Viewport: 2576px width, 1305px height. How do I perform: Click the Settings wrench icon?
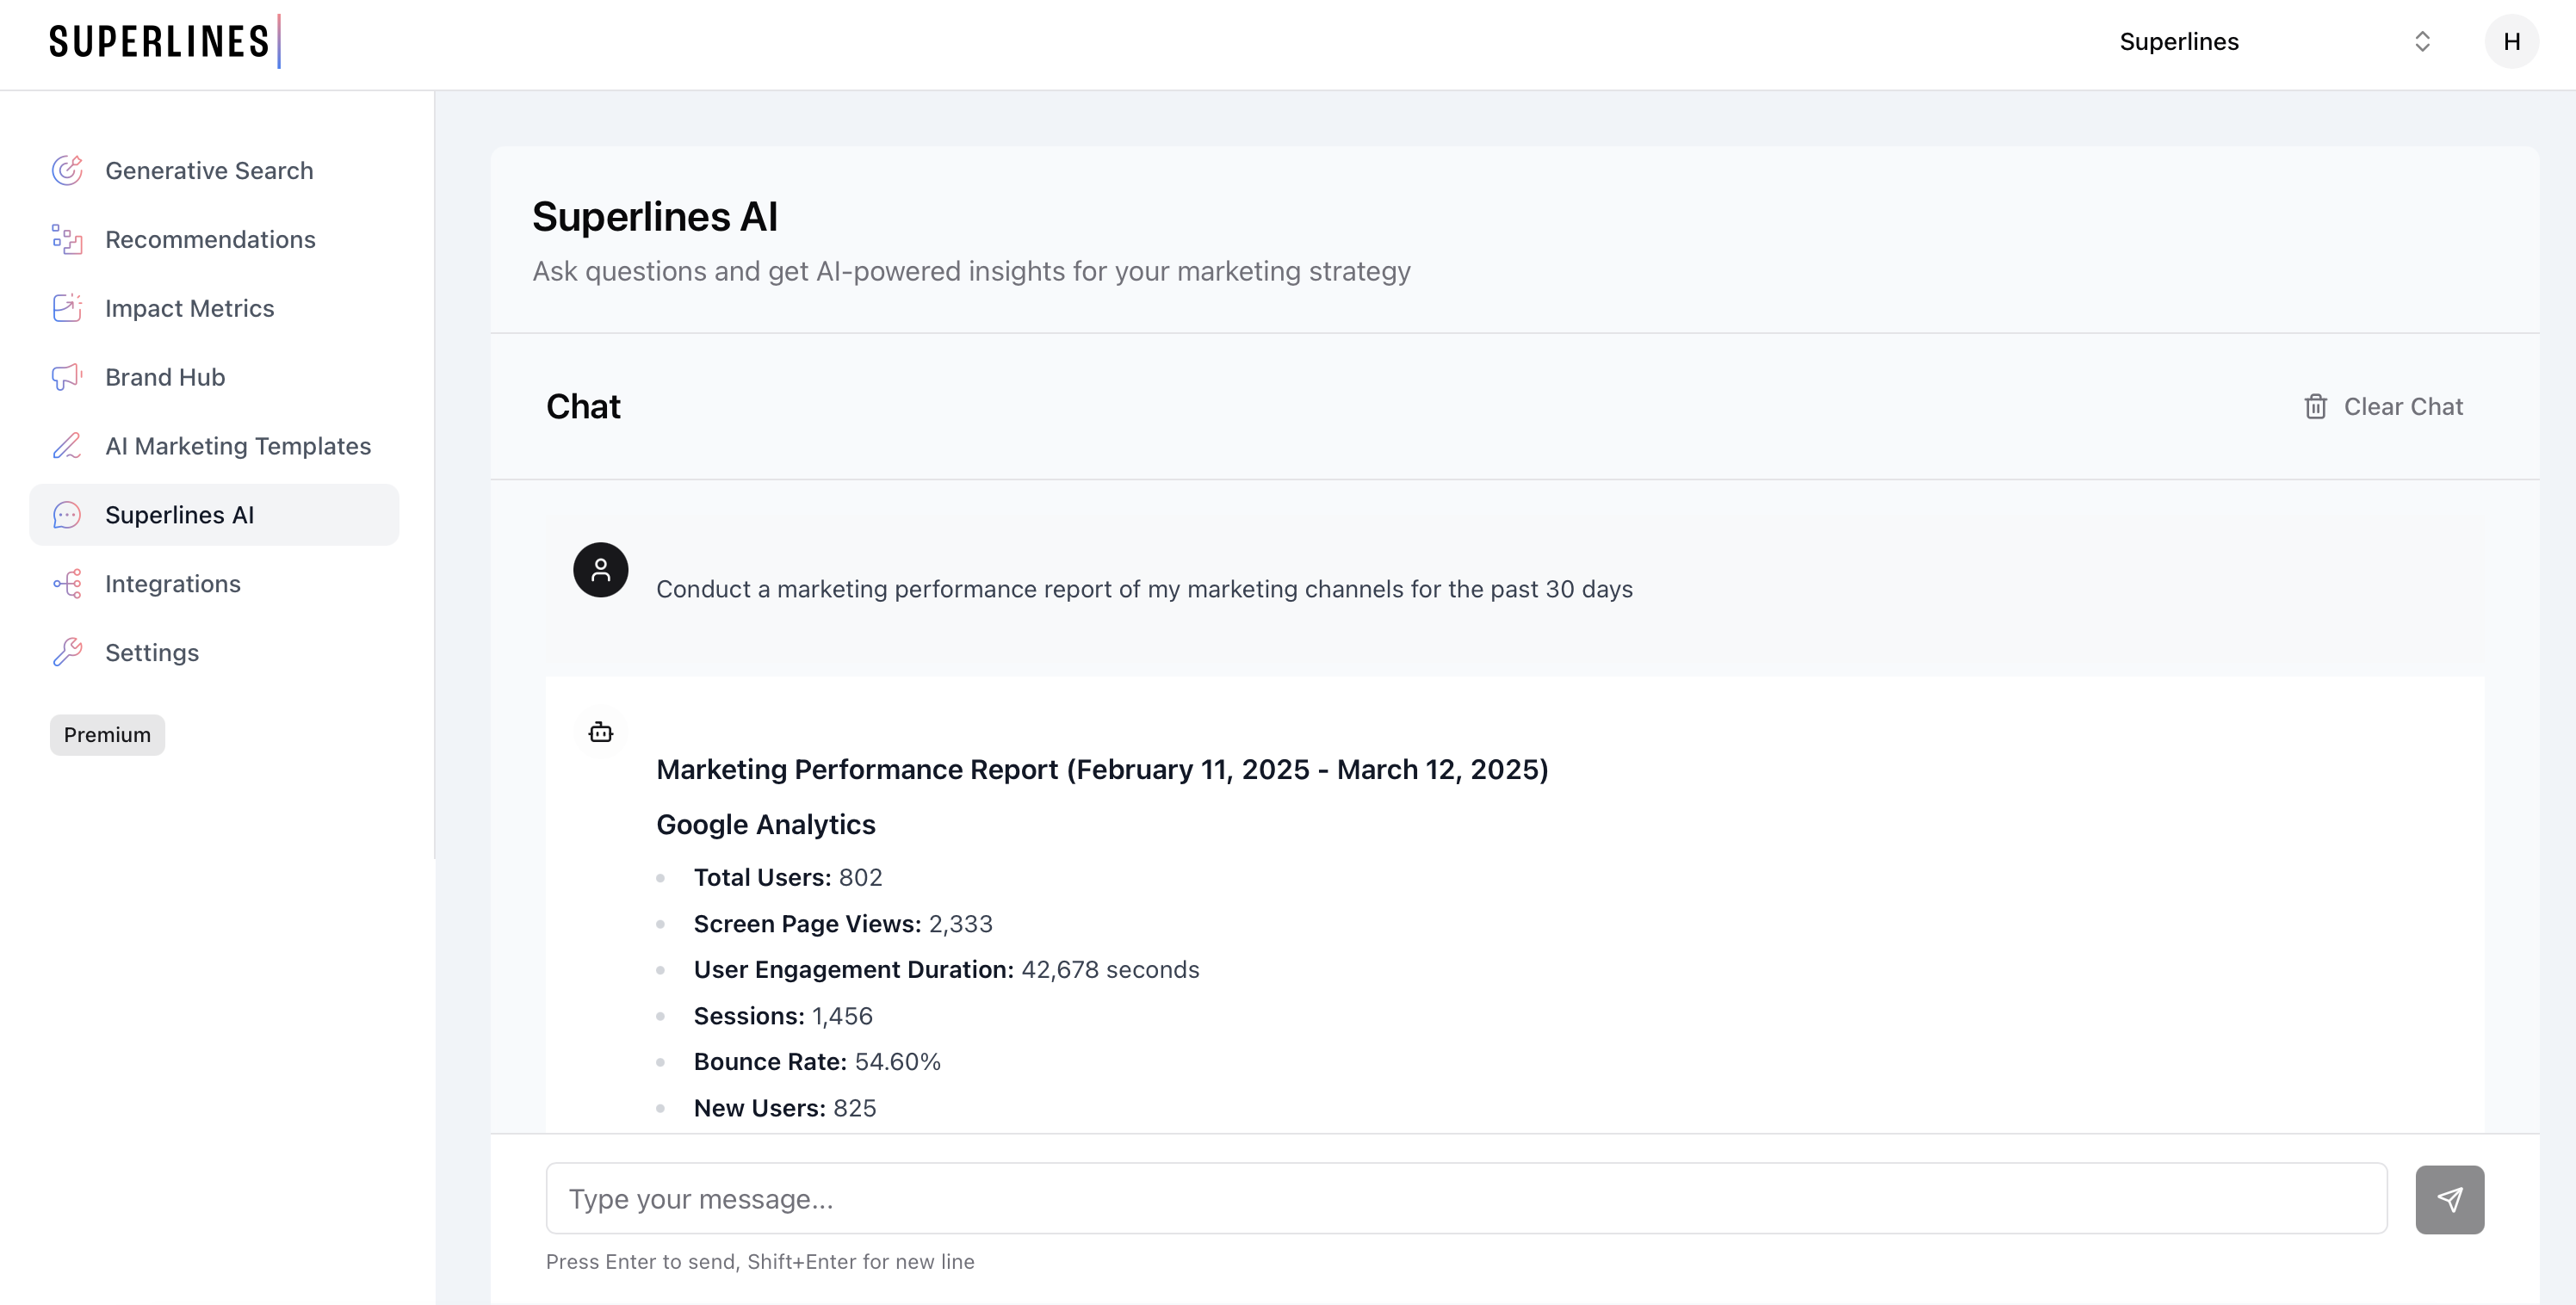(x=67, y=653)
